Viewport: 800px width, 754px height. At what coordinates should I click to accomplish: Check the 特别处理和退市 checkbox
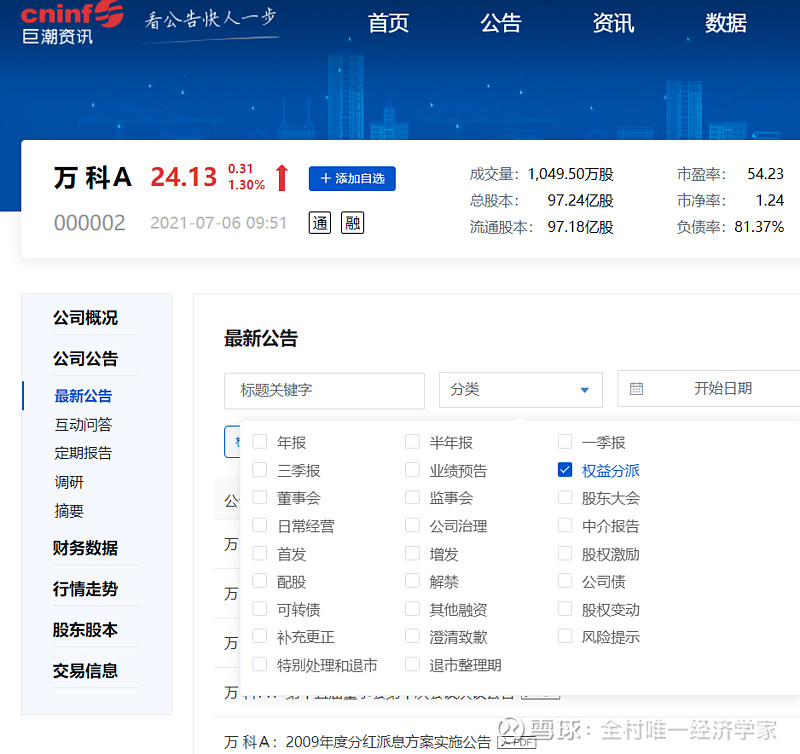(x=260, y=664)
